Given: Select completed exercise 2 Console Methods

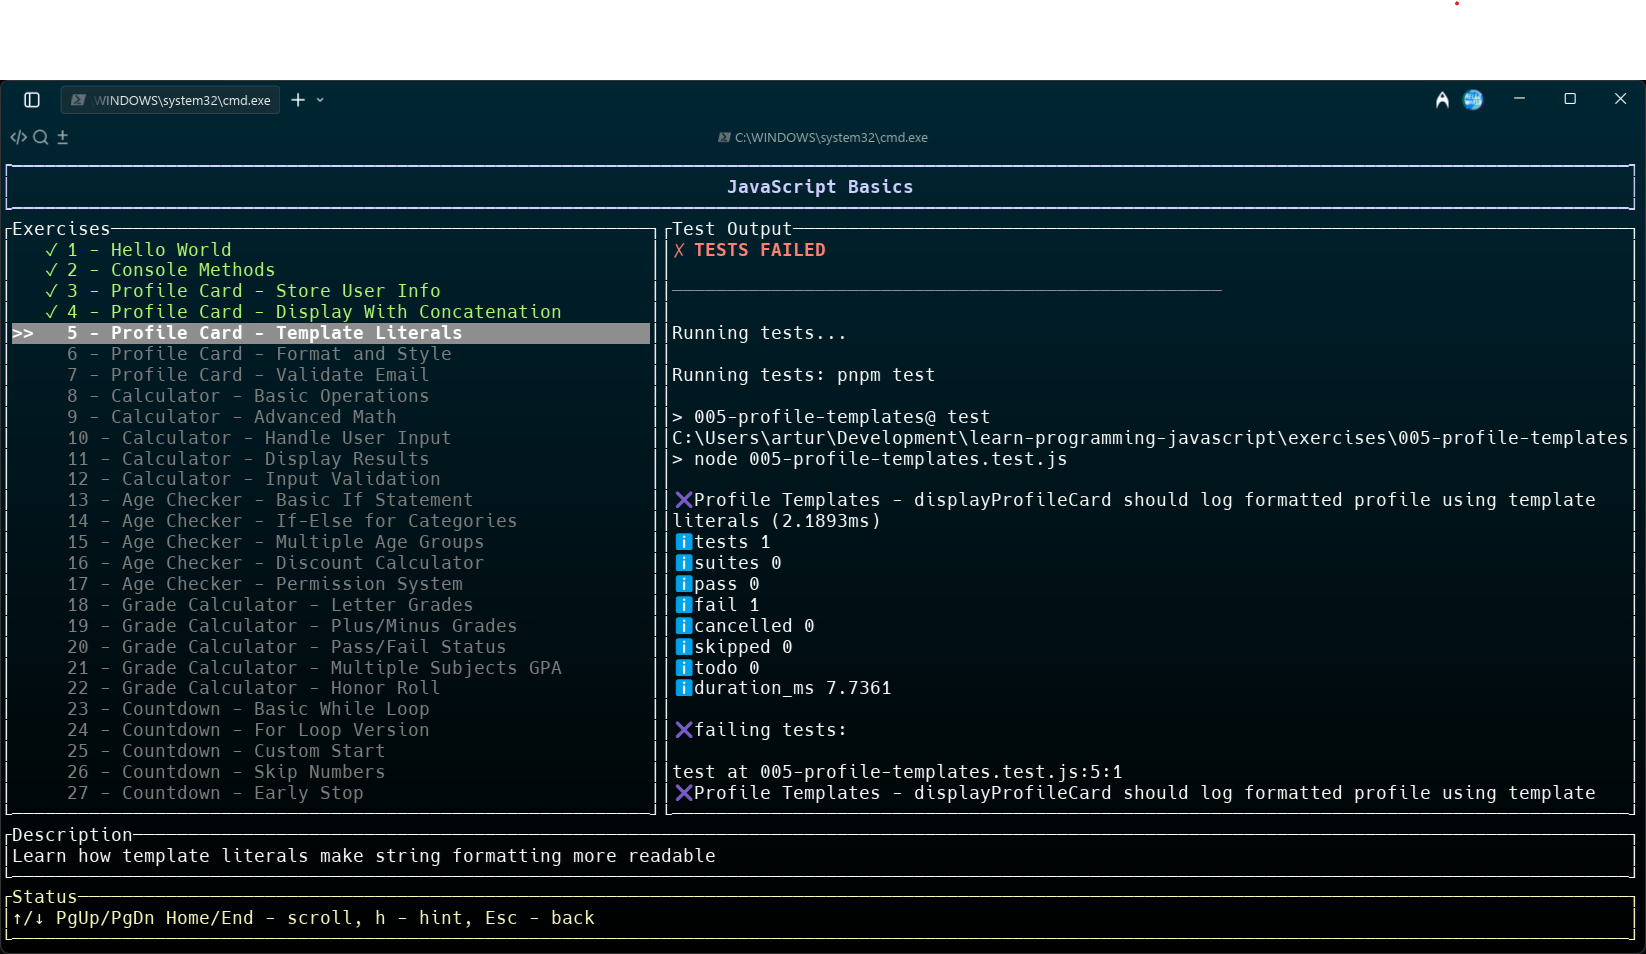Looking at the screenshot, I should (192, 270).
